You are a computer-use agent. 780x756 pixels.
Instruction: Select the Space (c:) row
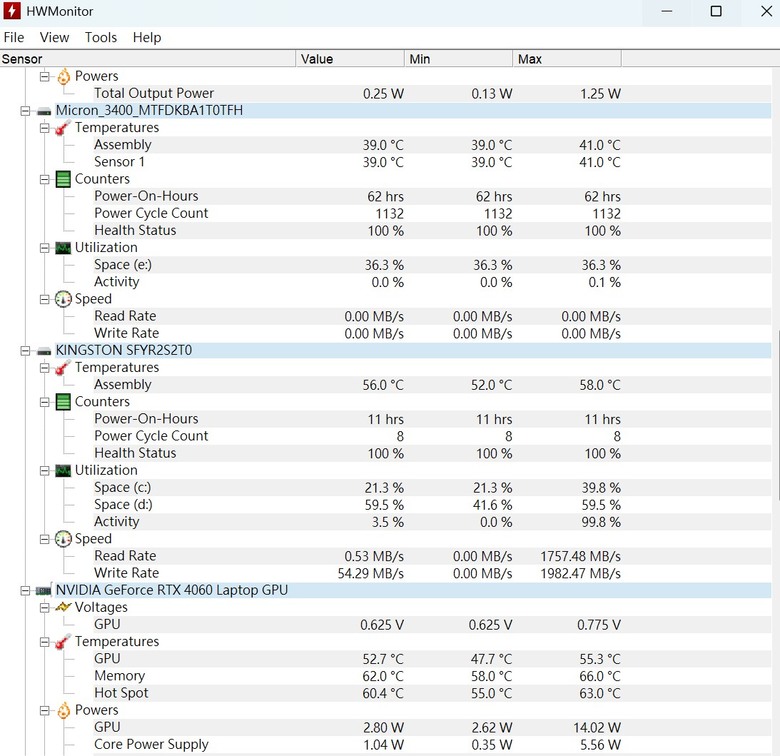432,487
